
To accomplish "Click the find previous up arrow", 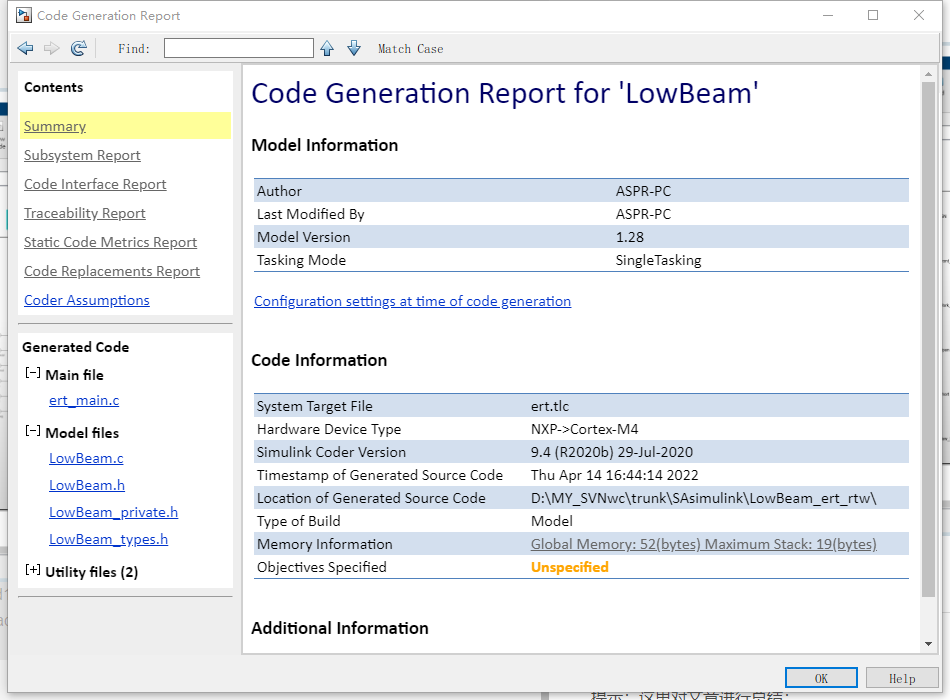I will click(327, 48).
